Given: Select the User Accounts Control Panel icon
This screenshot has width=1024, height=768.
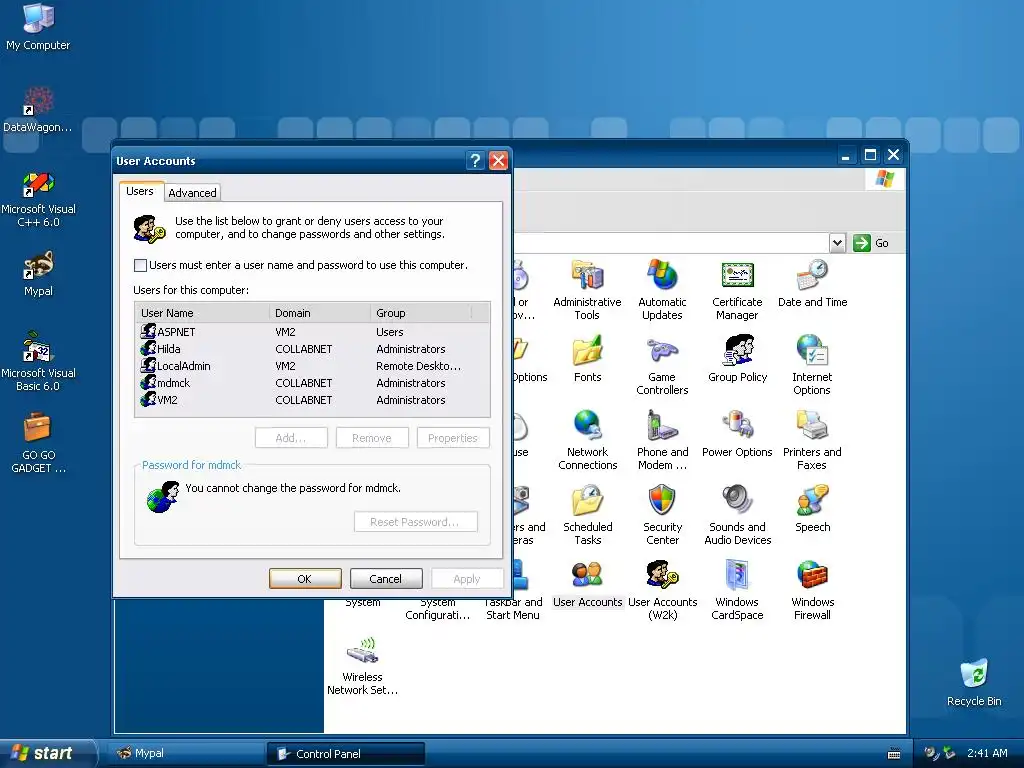Looking at the screenshot, I should click(x=587, y=584).
